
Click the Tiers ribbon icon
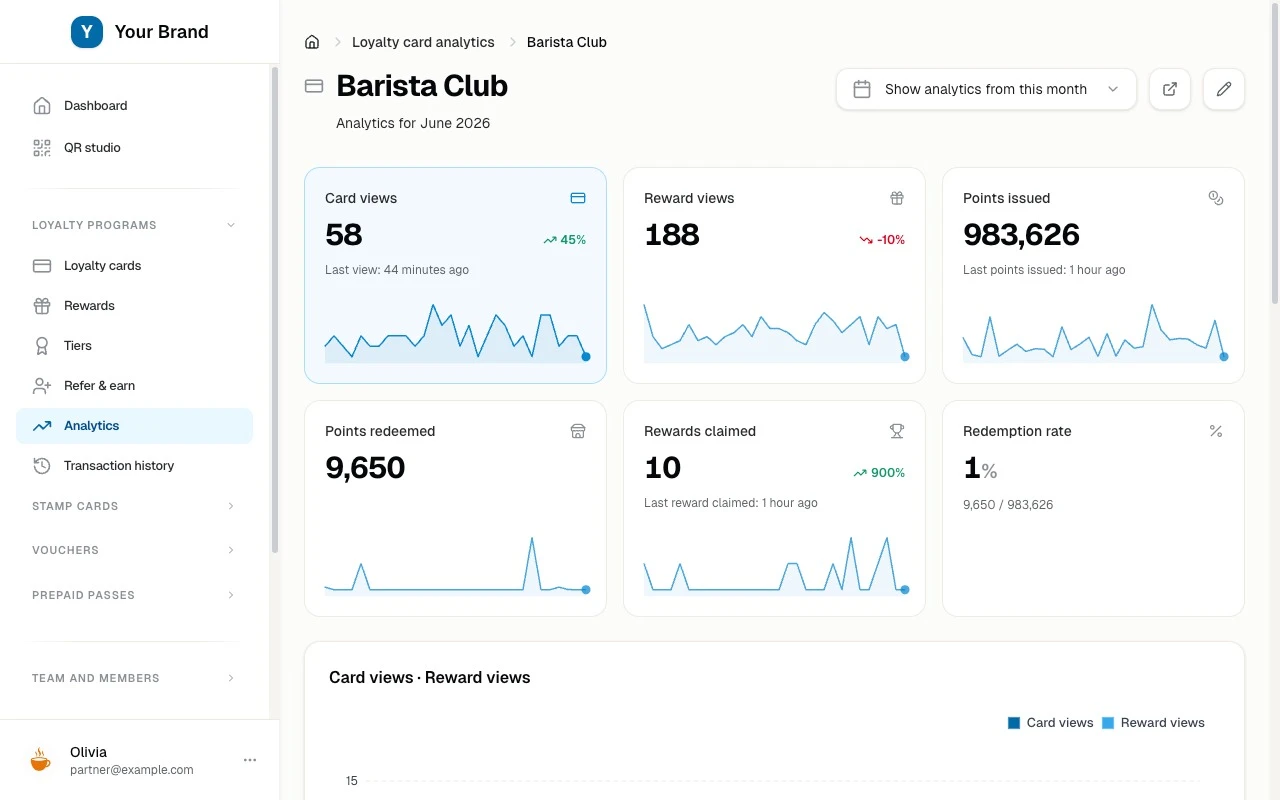coord(42,346)
